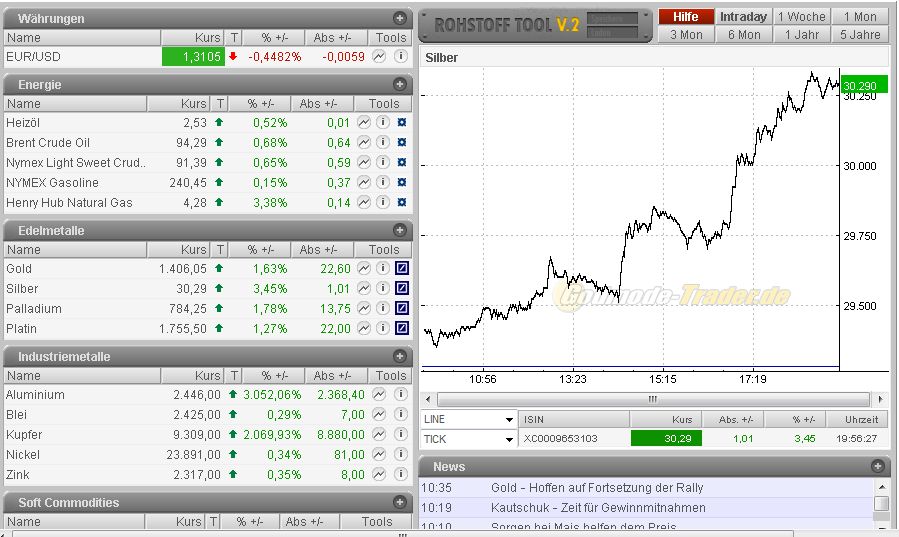
Task: Switch chart to the 1 Woche timeframe
Action: pos(802,17)
